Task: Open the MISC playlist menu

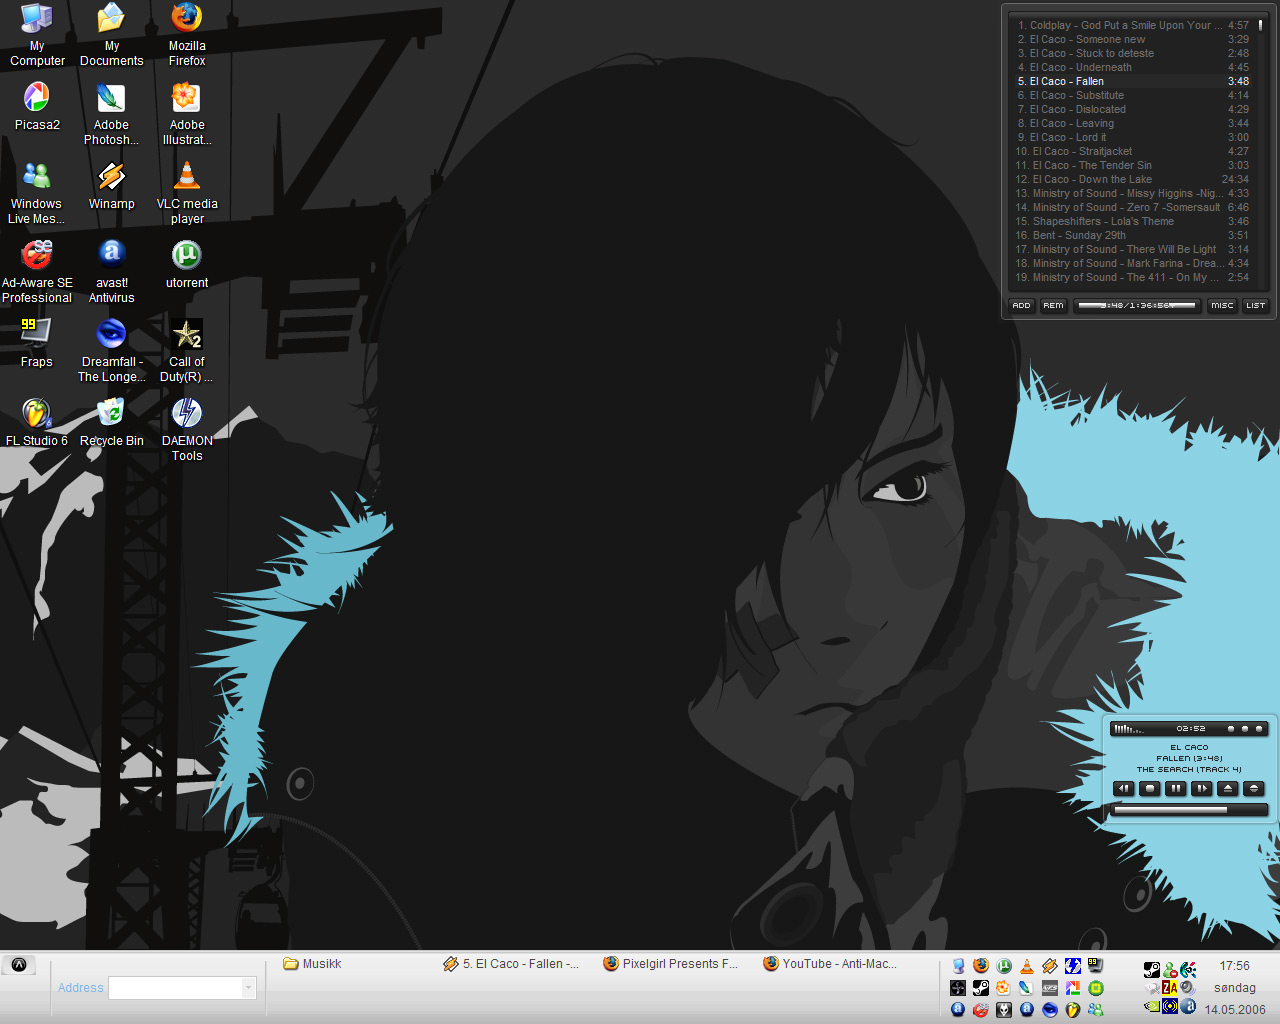Action: 1222,306
